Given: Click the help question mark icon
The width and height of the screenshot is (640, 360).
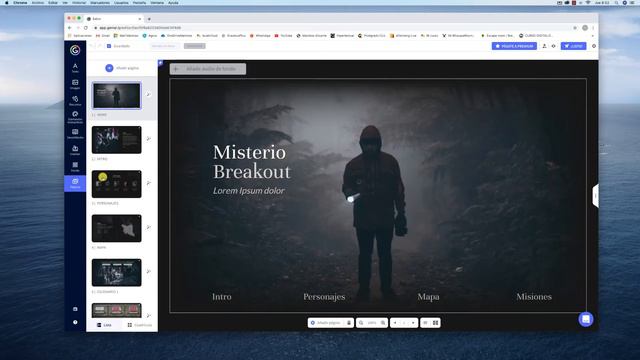Looking at the screenshot, I should (75, 322).
